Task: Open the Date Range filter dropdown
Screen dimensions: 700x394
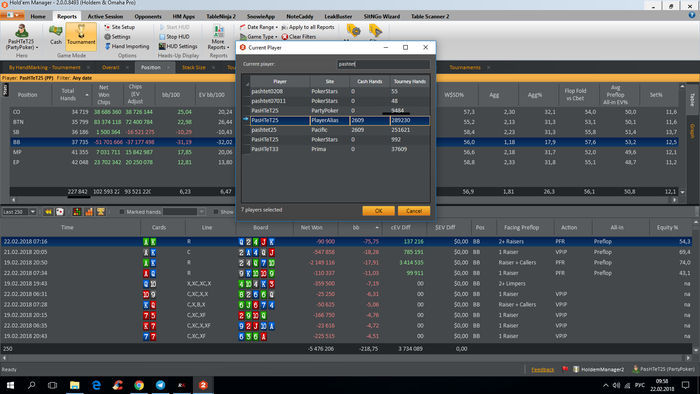Action: pyautogui.click(x=258, y=27)
